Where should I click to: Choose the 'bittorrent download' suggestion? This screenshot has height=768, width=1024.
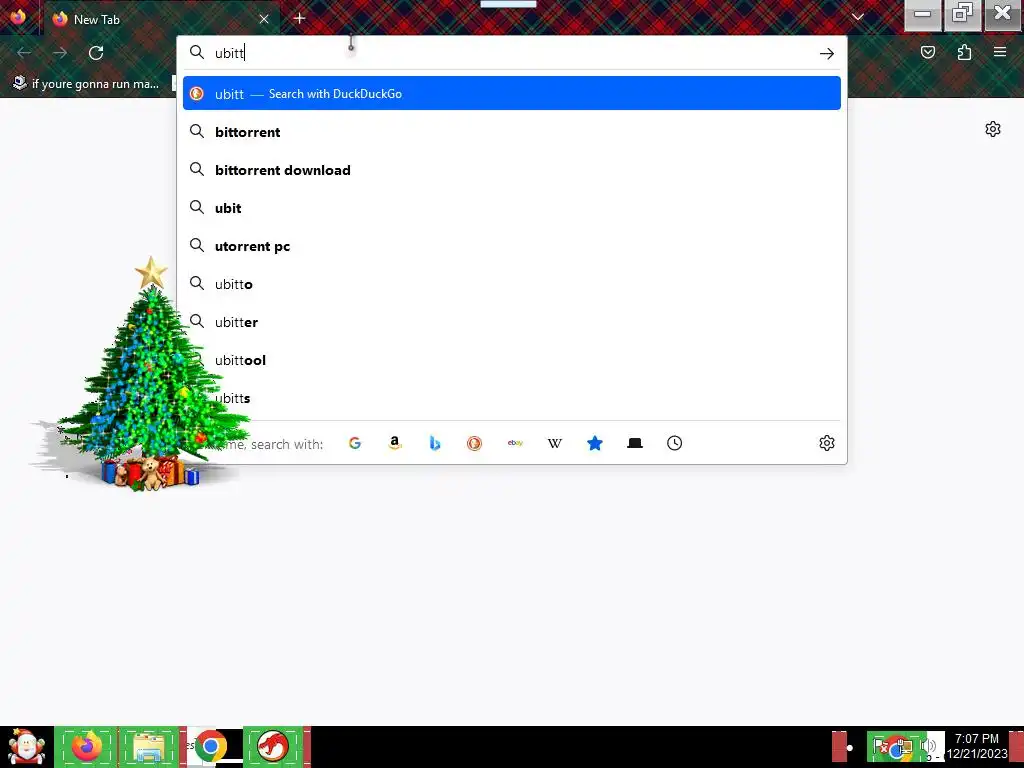coord(511,170)
